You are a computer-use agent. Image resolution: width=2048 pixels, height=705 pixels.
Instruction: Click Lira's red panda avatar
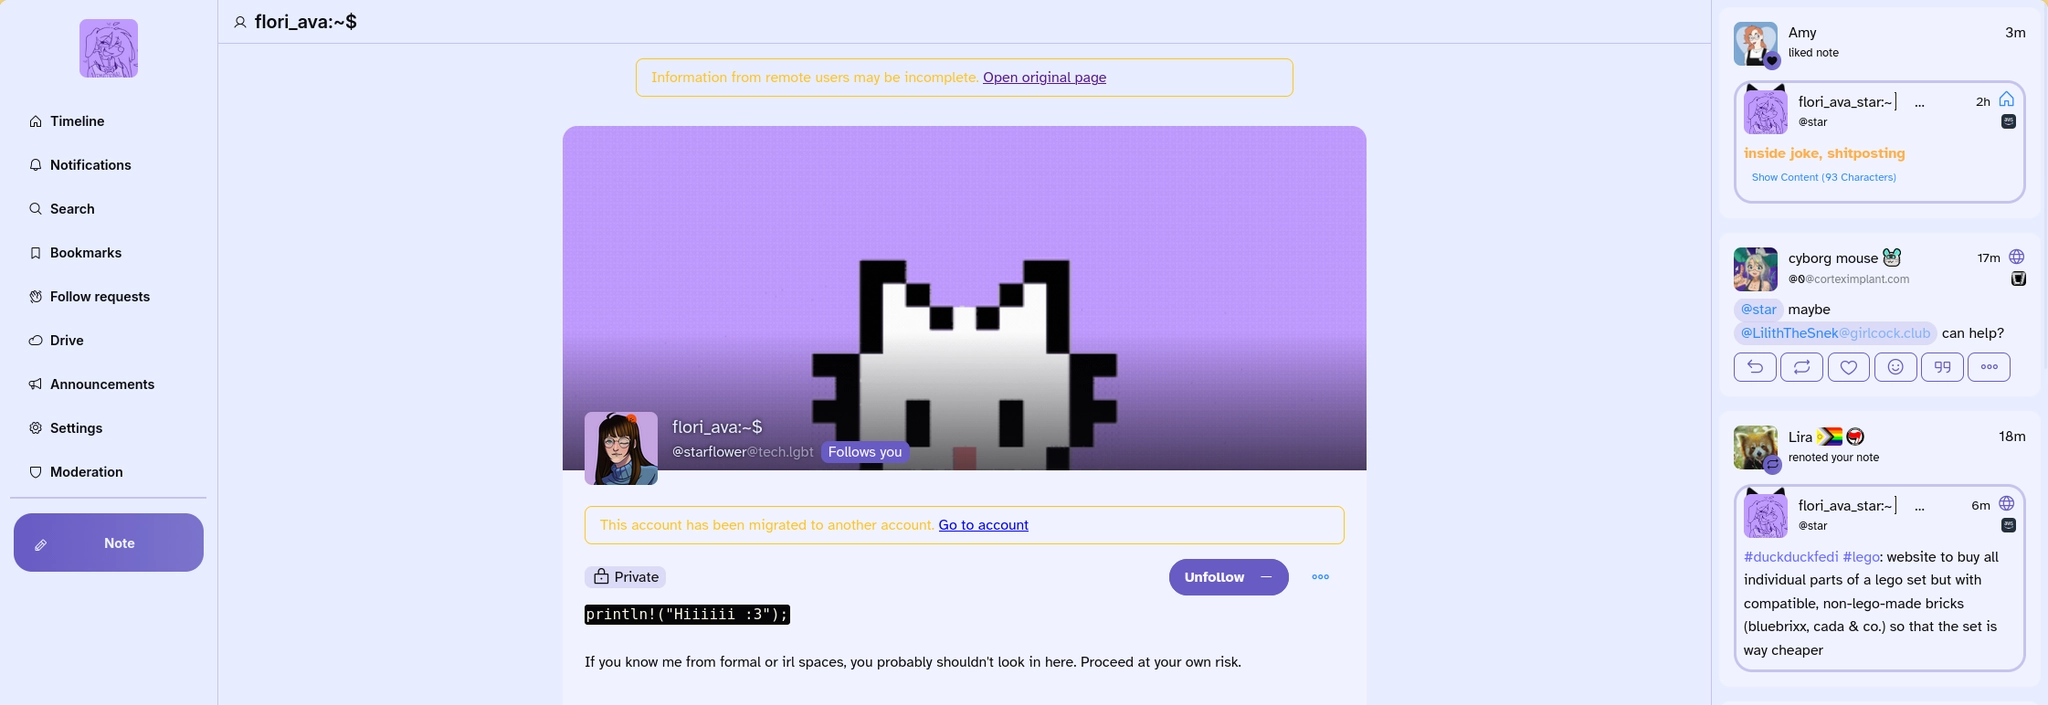click(1755, 448)
